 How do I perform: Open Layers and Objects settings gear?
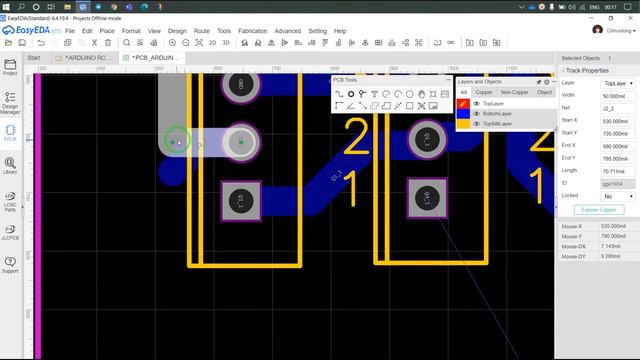click(x=547, y=82)
